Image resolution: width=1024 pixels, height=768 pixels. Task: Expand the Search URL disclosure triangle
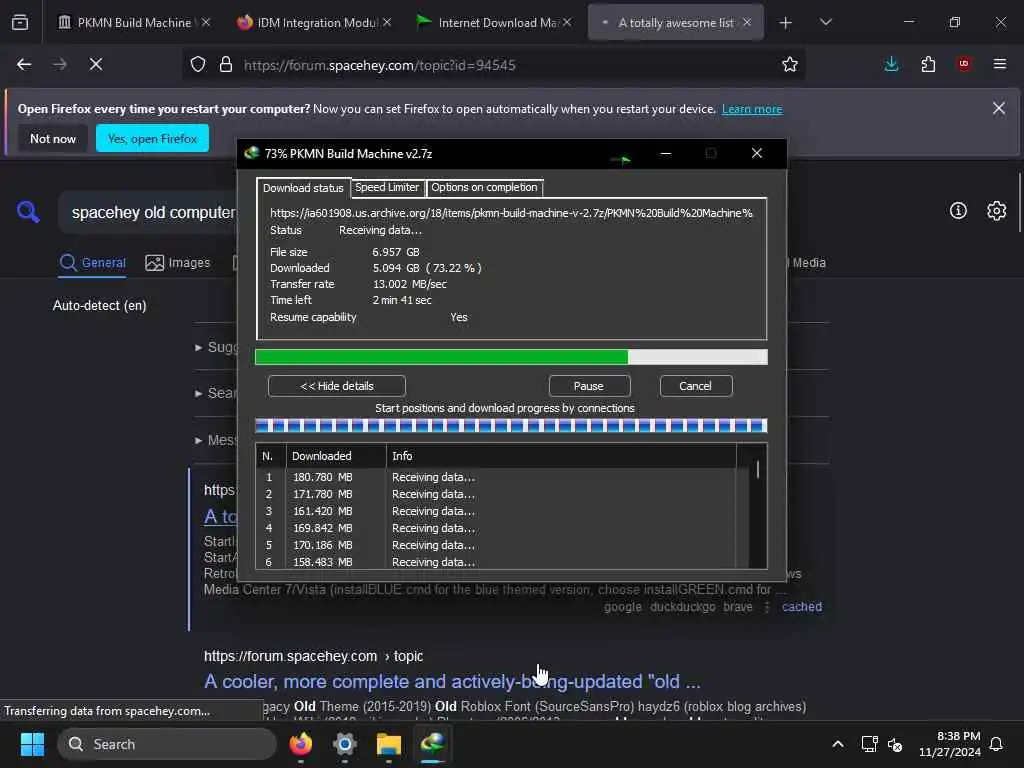pos(199,393)
